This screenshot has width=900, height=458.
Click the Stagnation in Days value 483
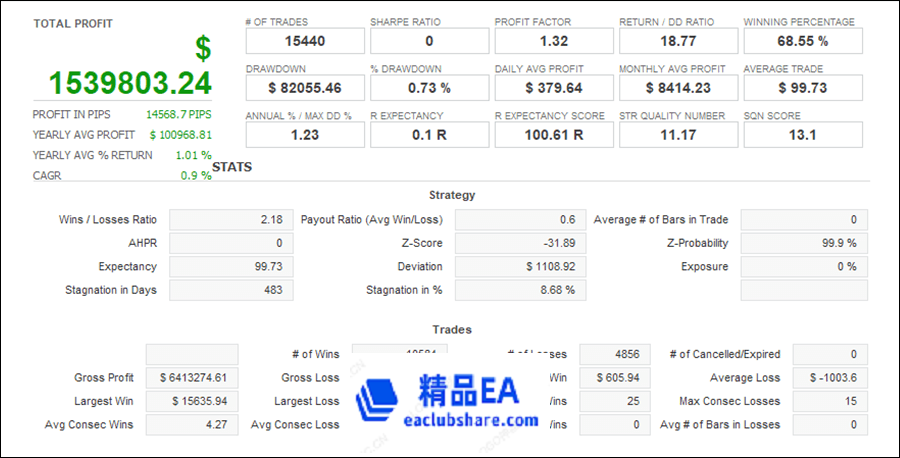(x=231, y=290)
